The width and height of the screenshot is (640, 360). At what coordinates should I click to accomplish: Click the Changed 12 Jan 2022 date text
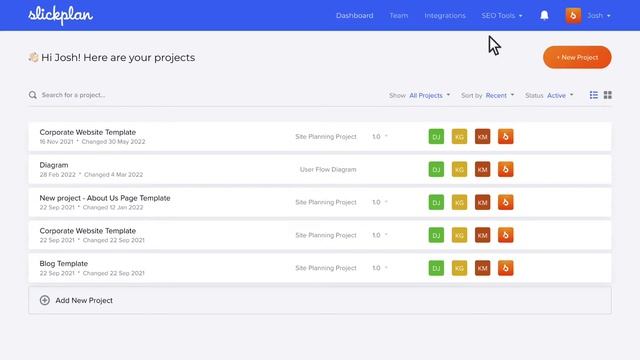pyautogui.click(x=113, y=207)
